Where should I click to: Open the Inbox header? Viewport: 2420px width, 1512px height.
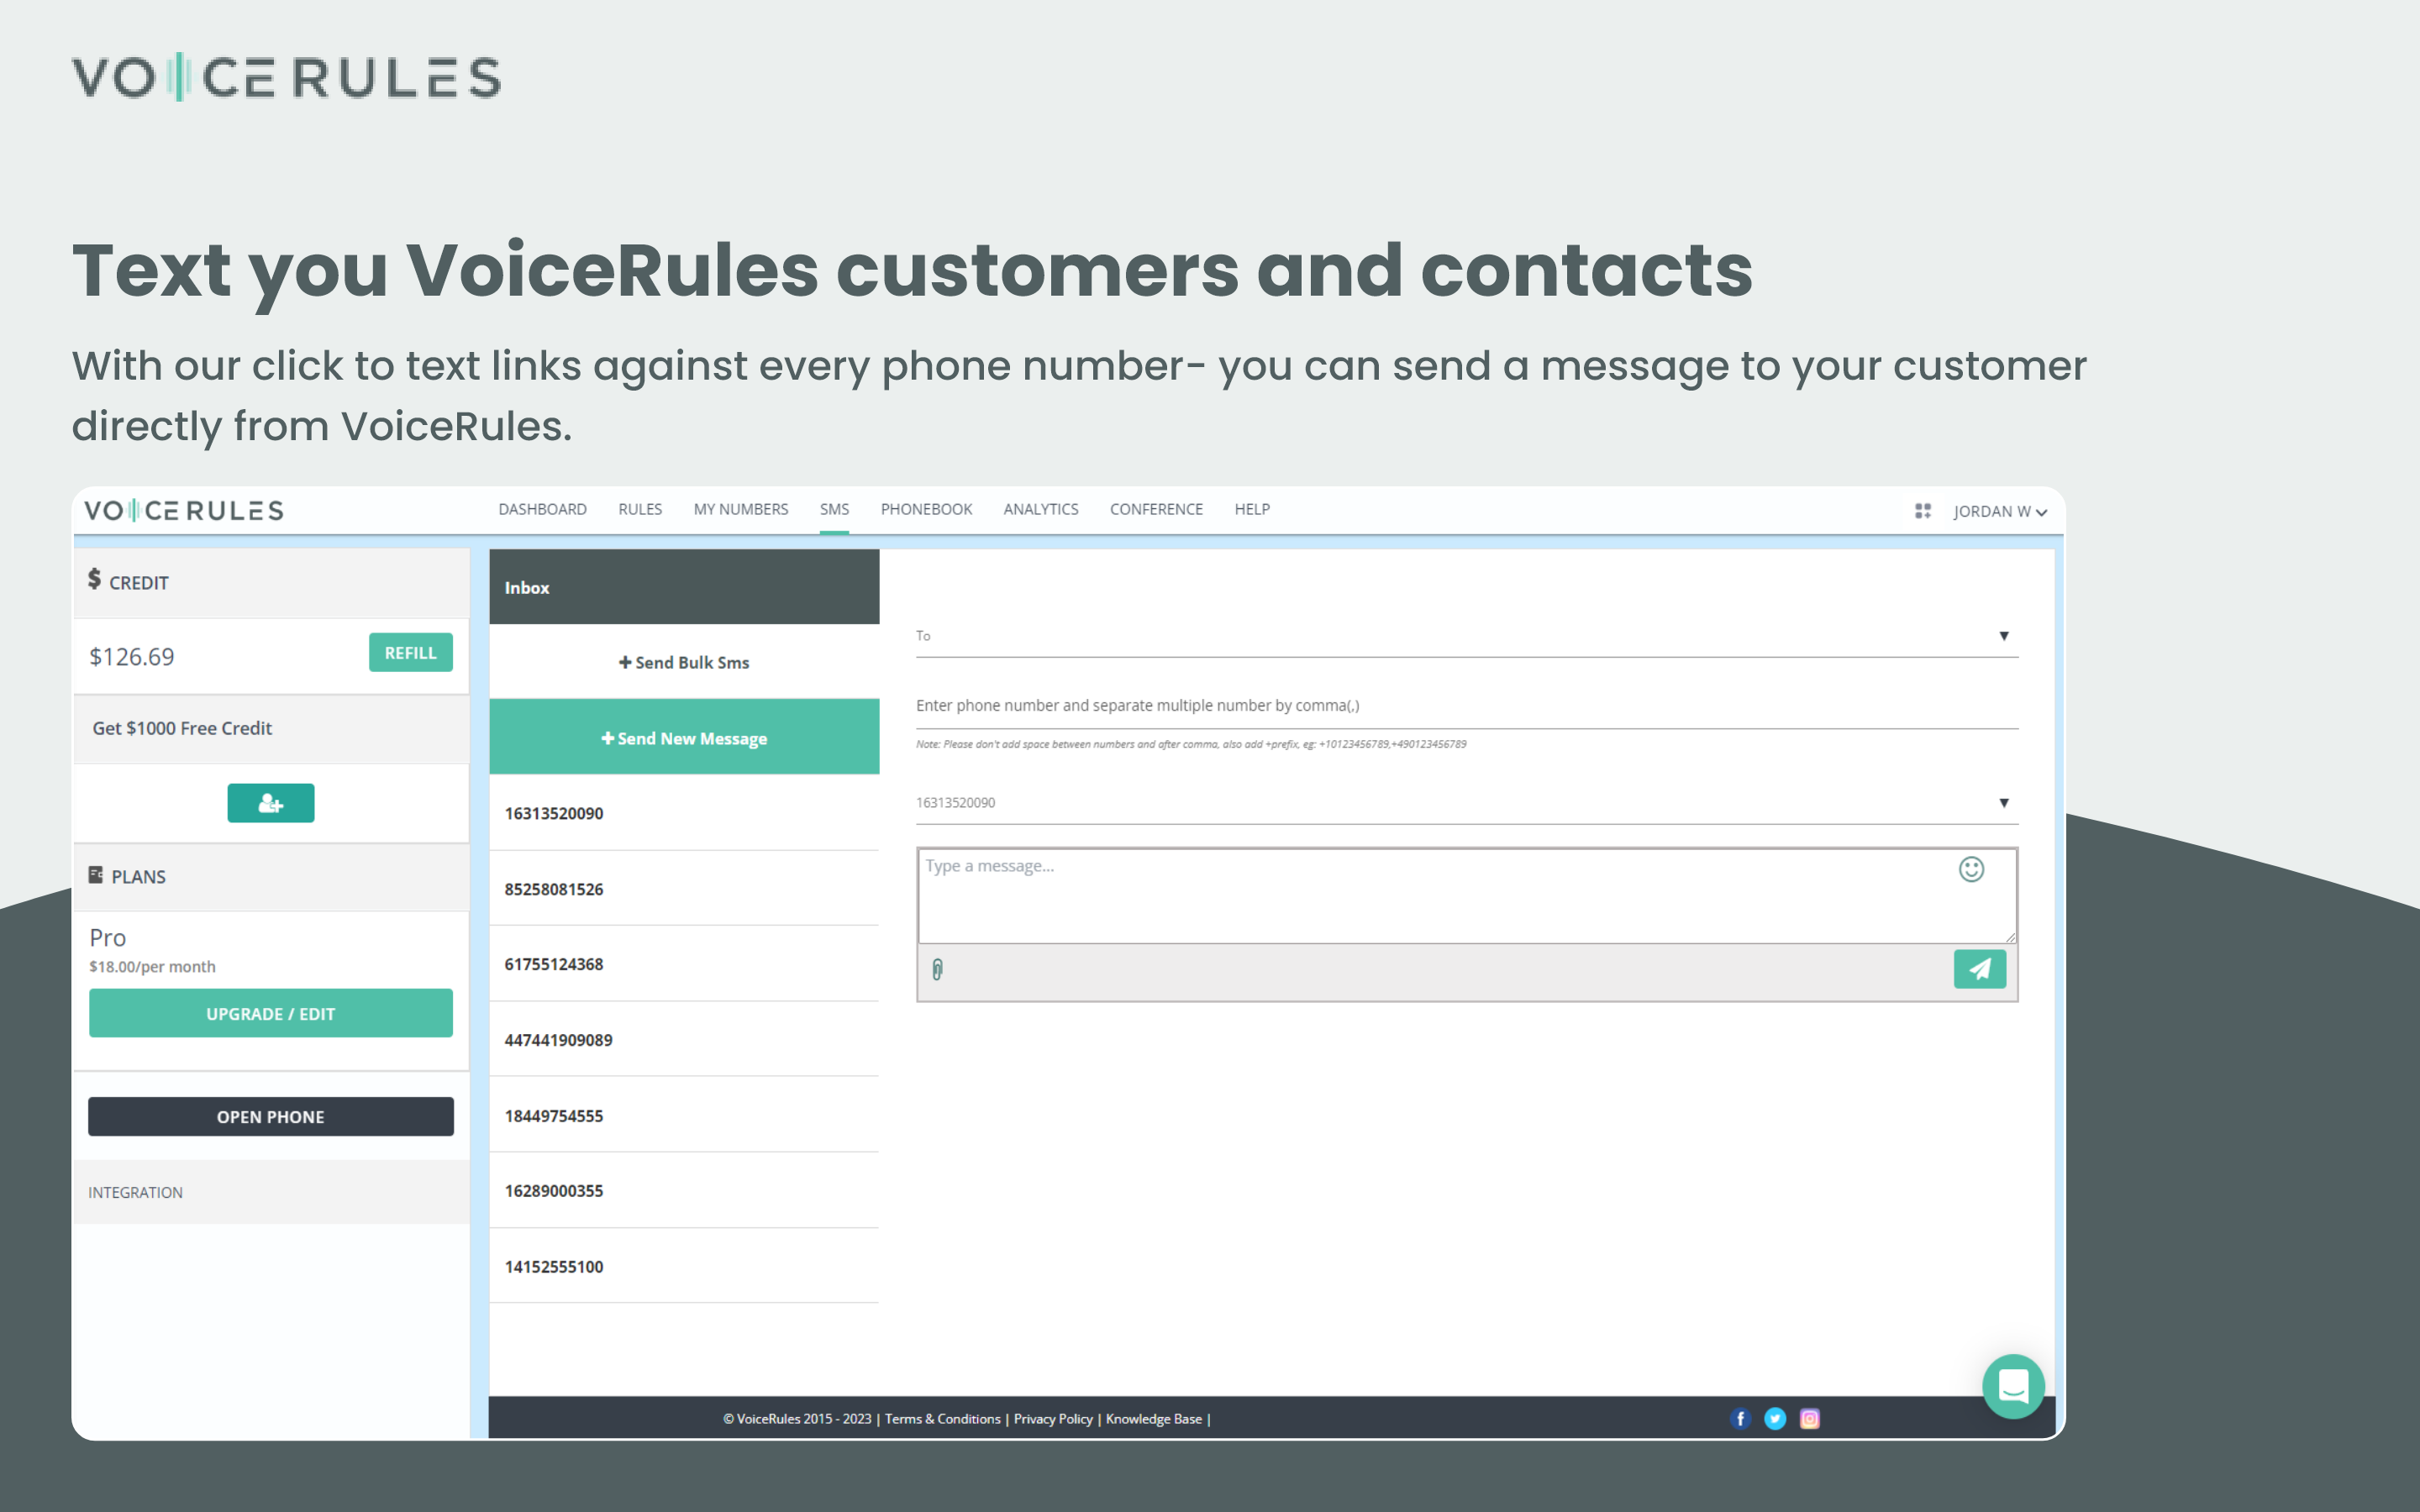(684, 587)
